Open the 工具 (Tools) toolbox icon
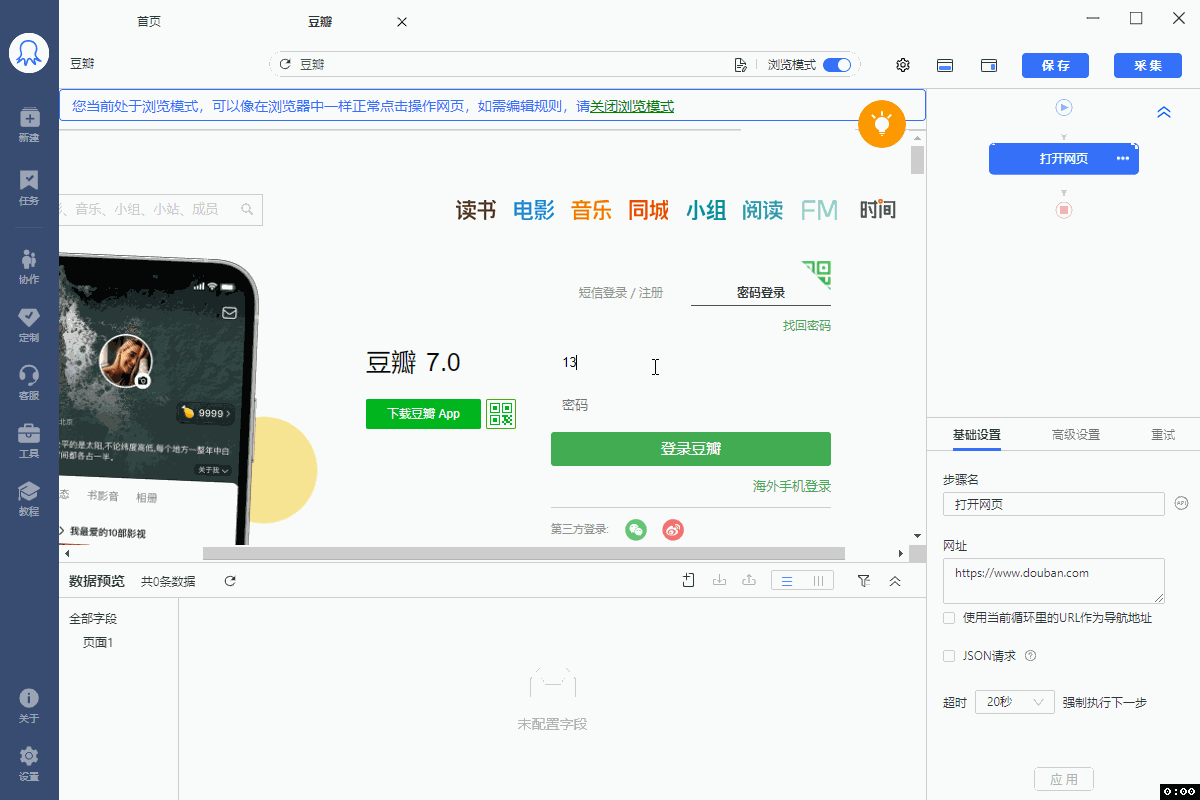 (29, 433)
